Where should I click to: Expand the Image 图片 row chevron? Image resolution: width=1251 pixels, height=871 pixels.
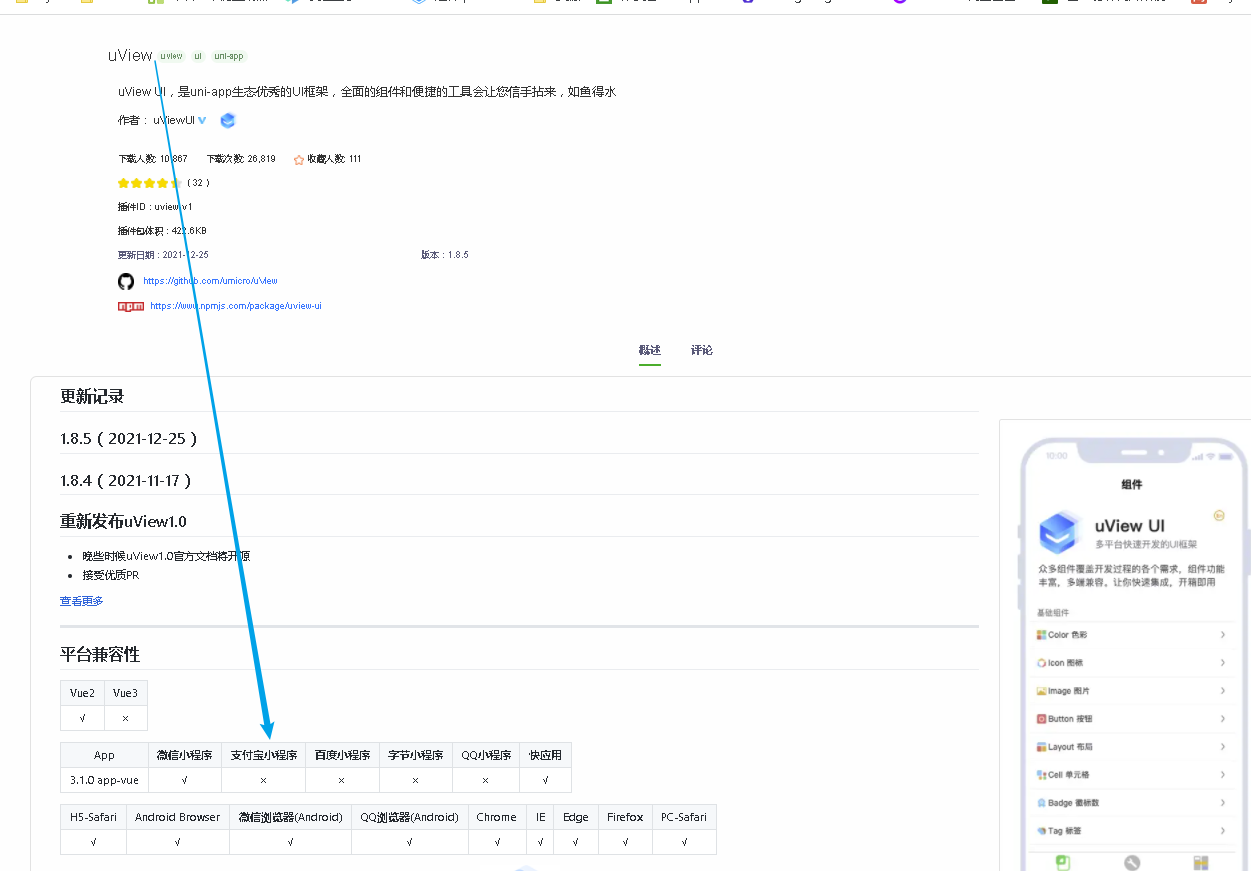(x=1223, y=691)
